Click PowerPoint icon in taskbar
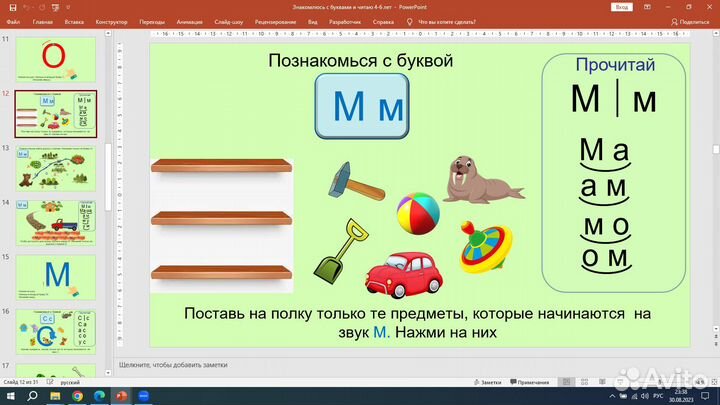The image size is (720, 405). 121,396
